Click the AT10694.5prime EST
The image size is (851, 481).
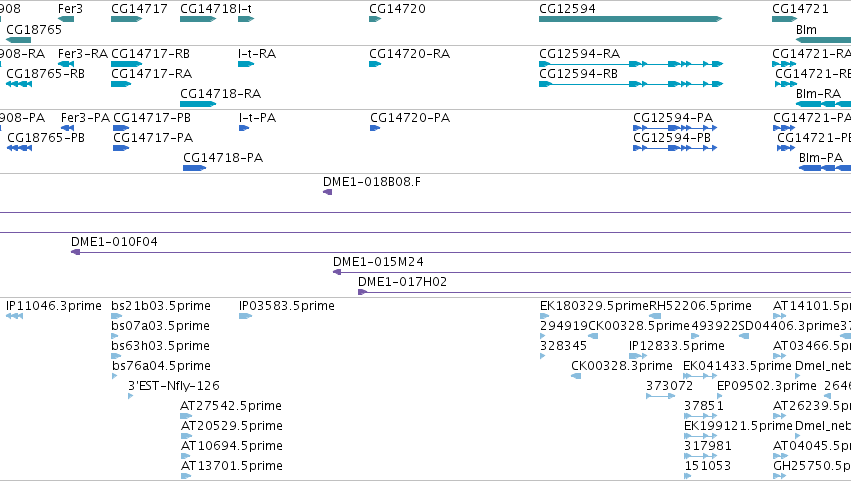pos(185,457)
